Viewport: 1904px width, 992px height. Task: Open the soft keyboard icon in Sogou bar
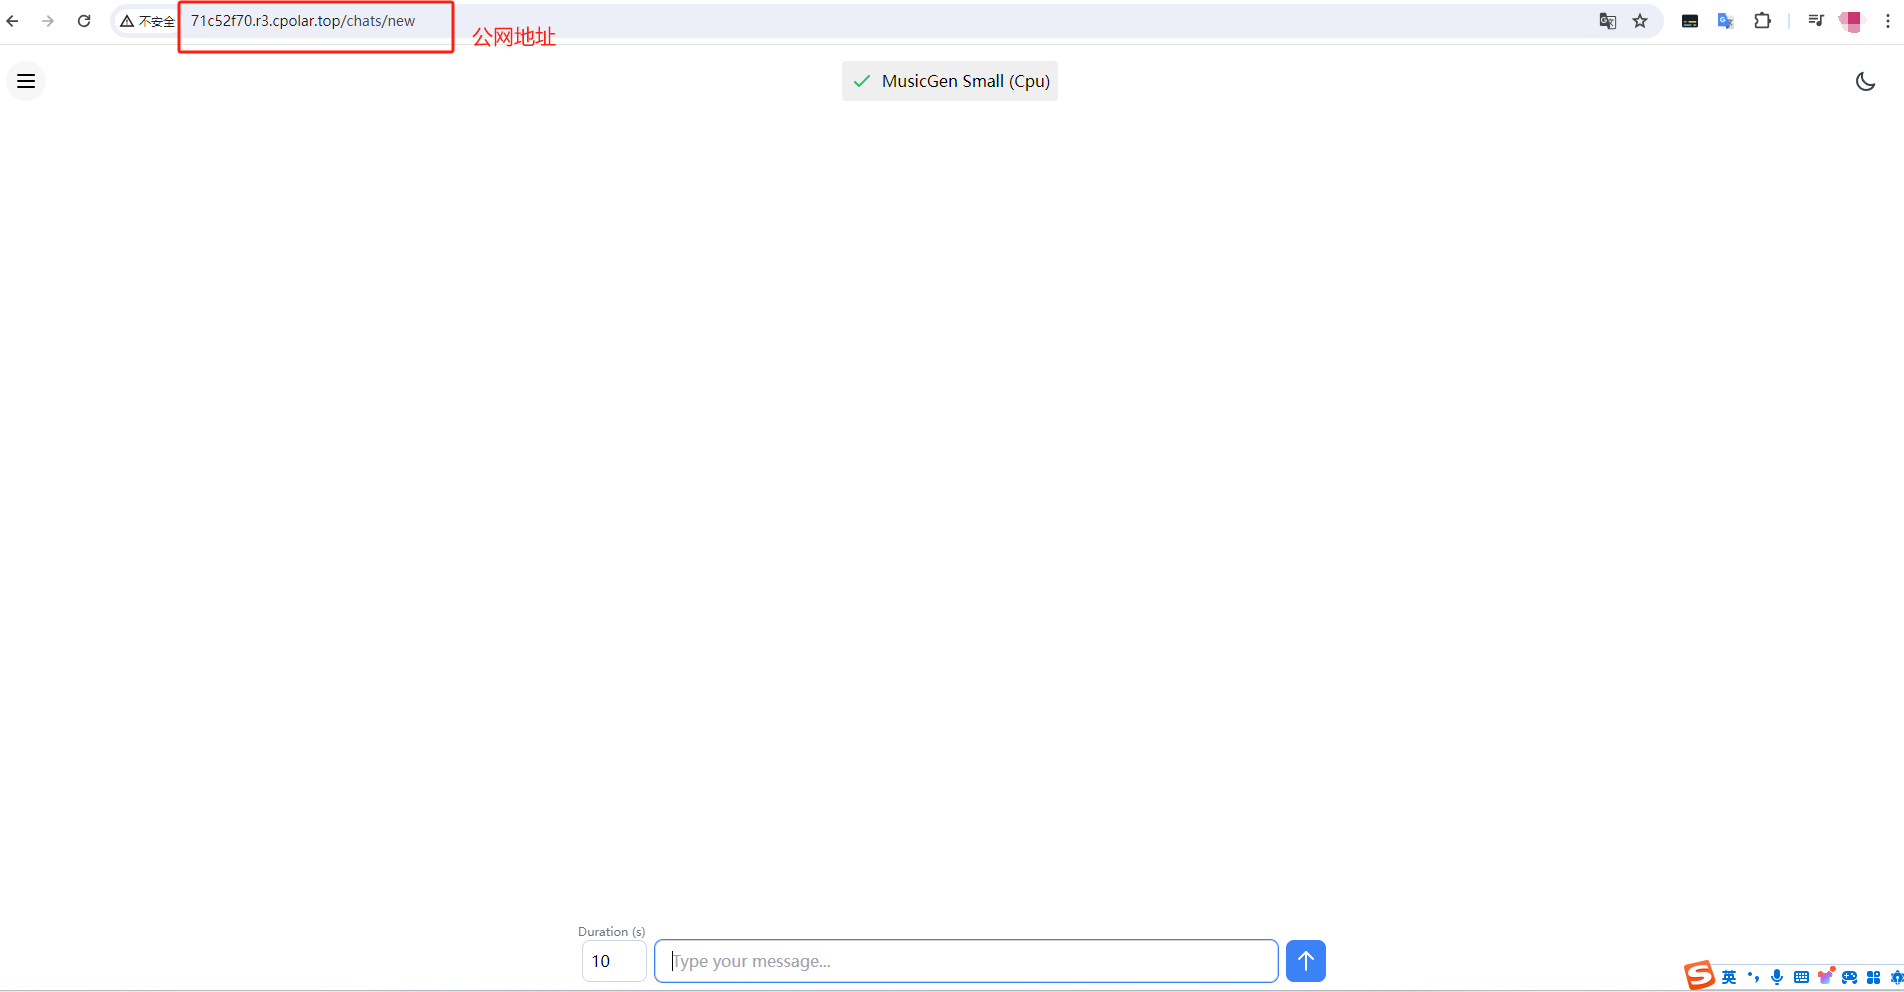[1801, 977]
